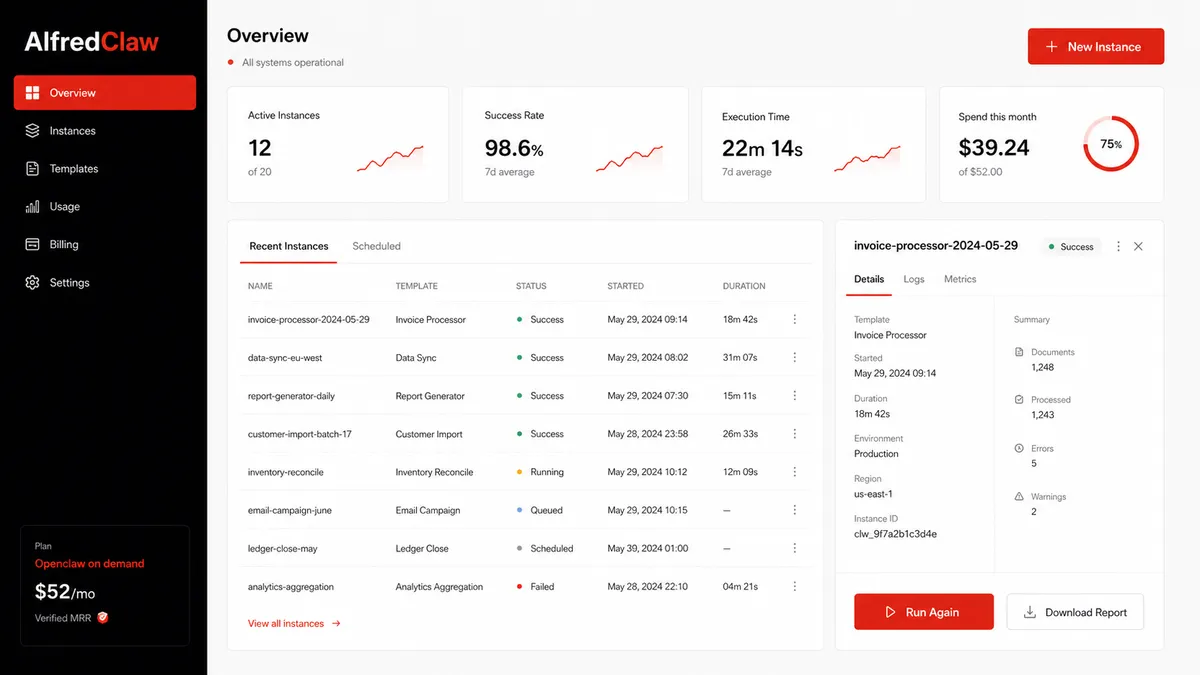Create a New Instance

[x=1096, y=47]
